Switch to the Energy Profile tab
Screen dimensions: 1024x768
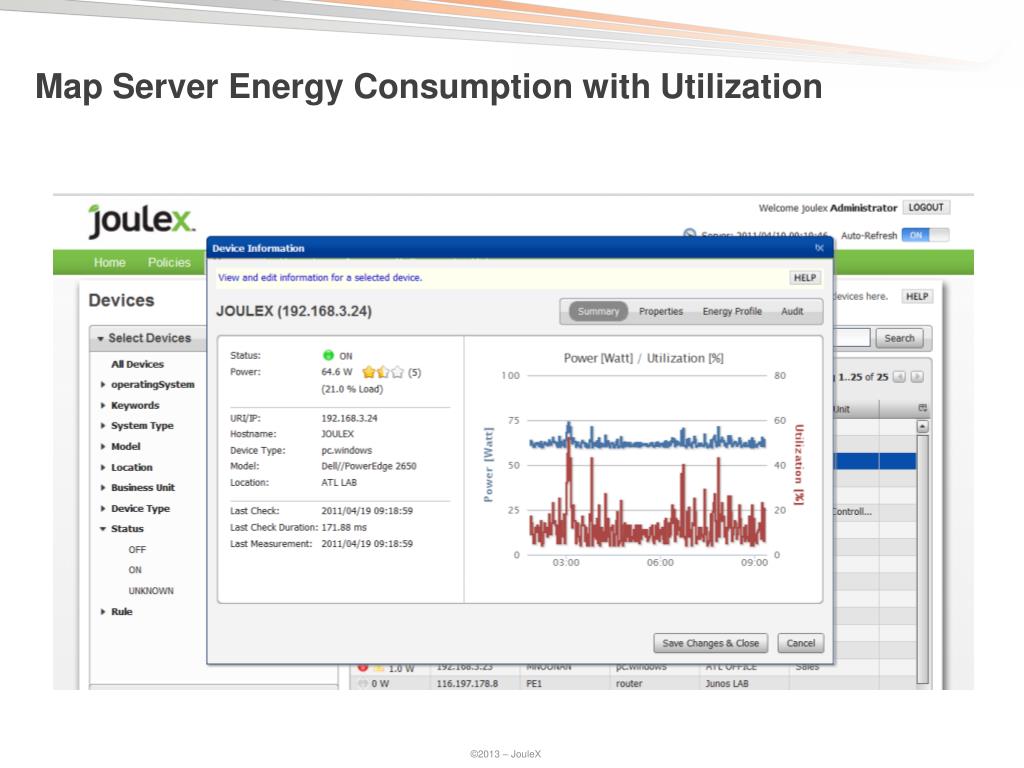[x=732, y=312]
